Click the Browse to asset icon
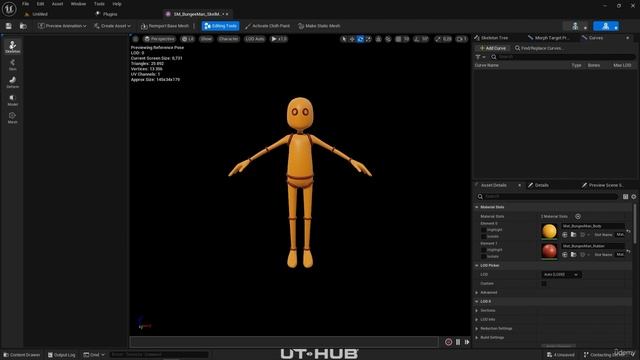This screenshot has width=640, height=360. pyautogui.click(x=23, y=26)
